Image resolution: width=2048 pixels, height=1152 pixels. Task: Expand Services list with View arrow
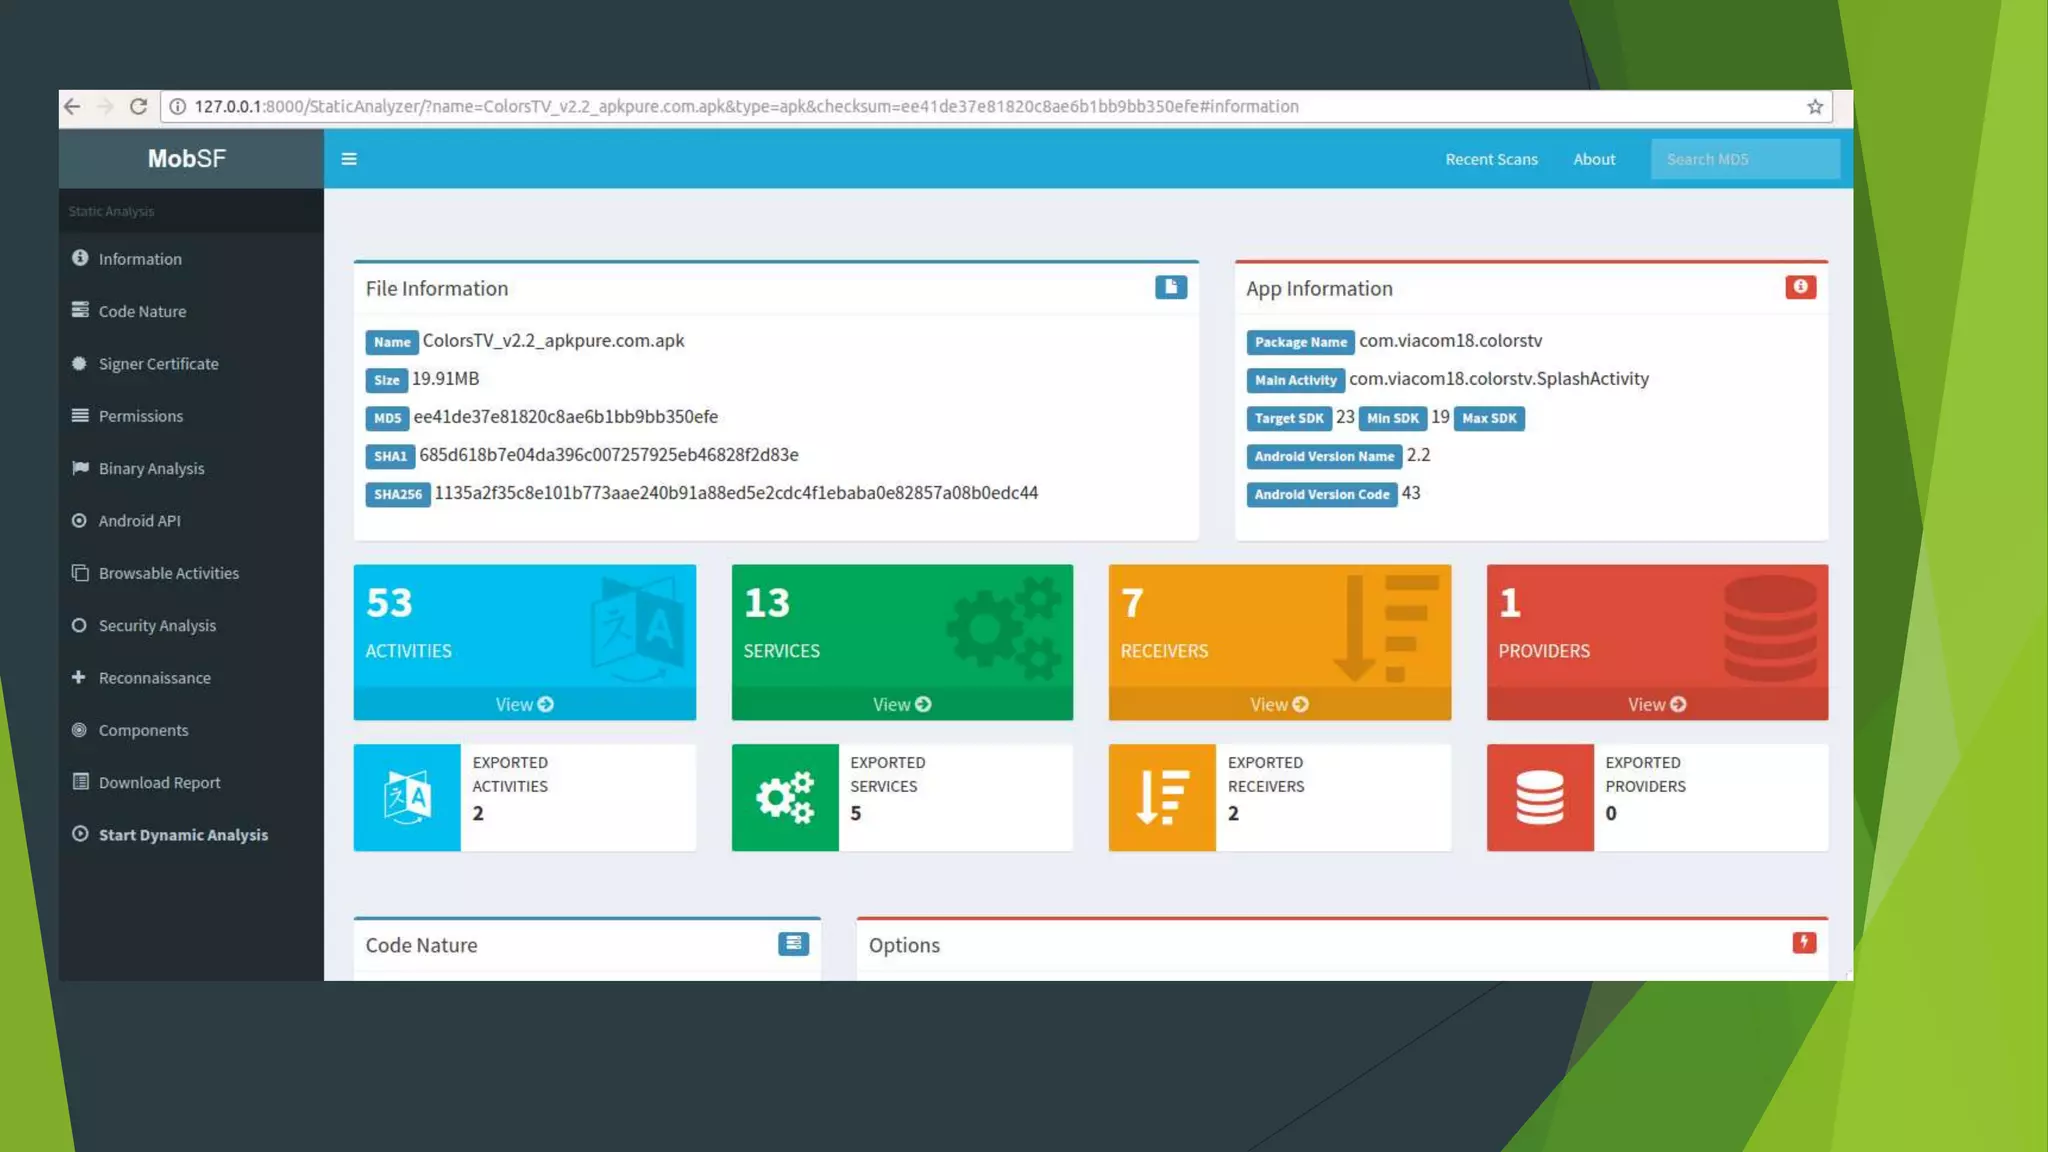(x=902, y=705)
